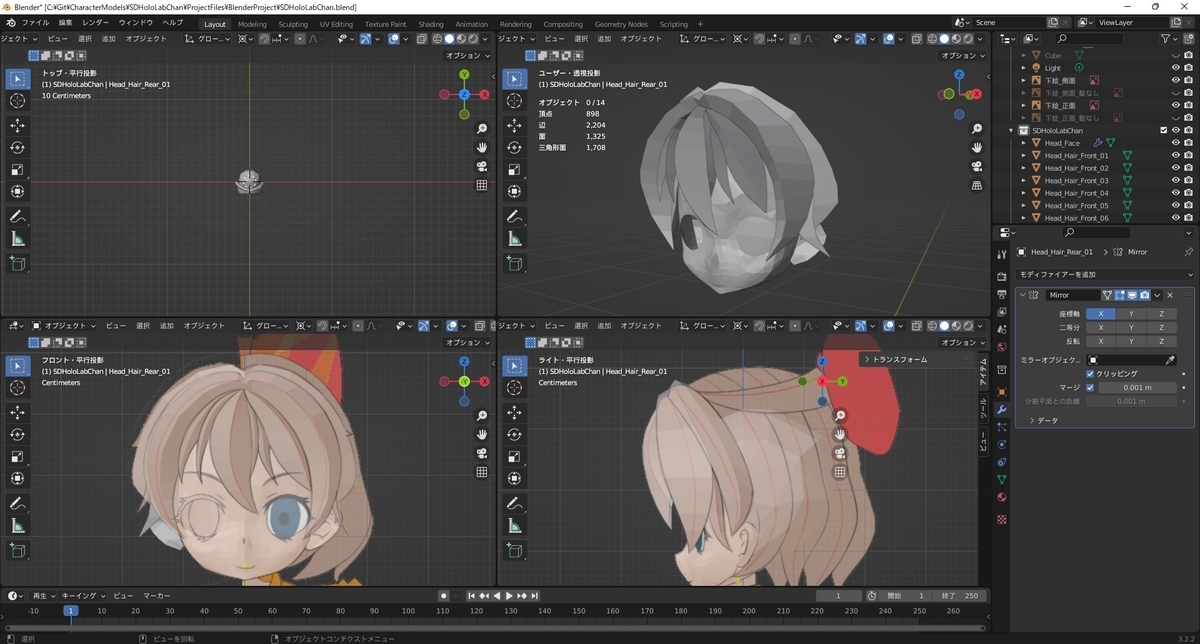
Task: Activate the Transform tool in top view
Action: click(18, 191)
